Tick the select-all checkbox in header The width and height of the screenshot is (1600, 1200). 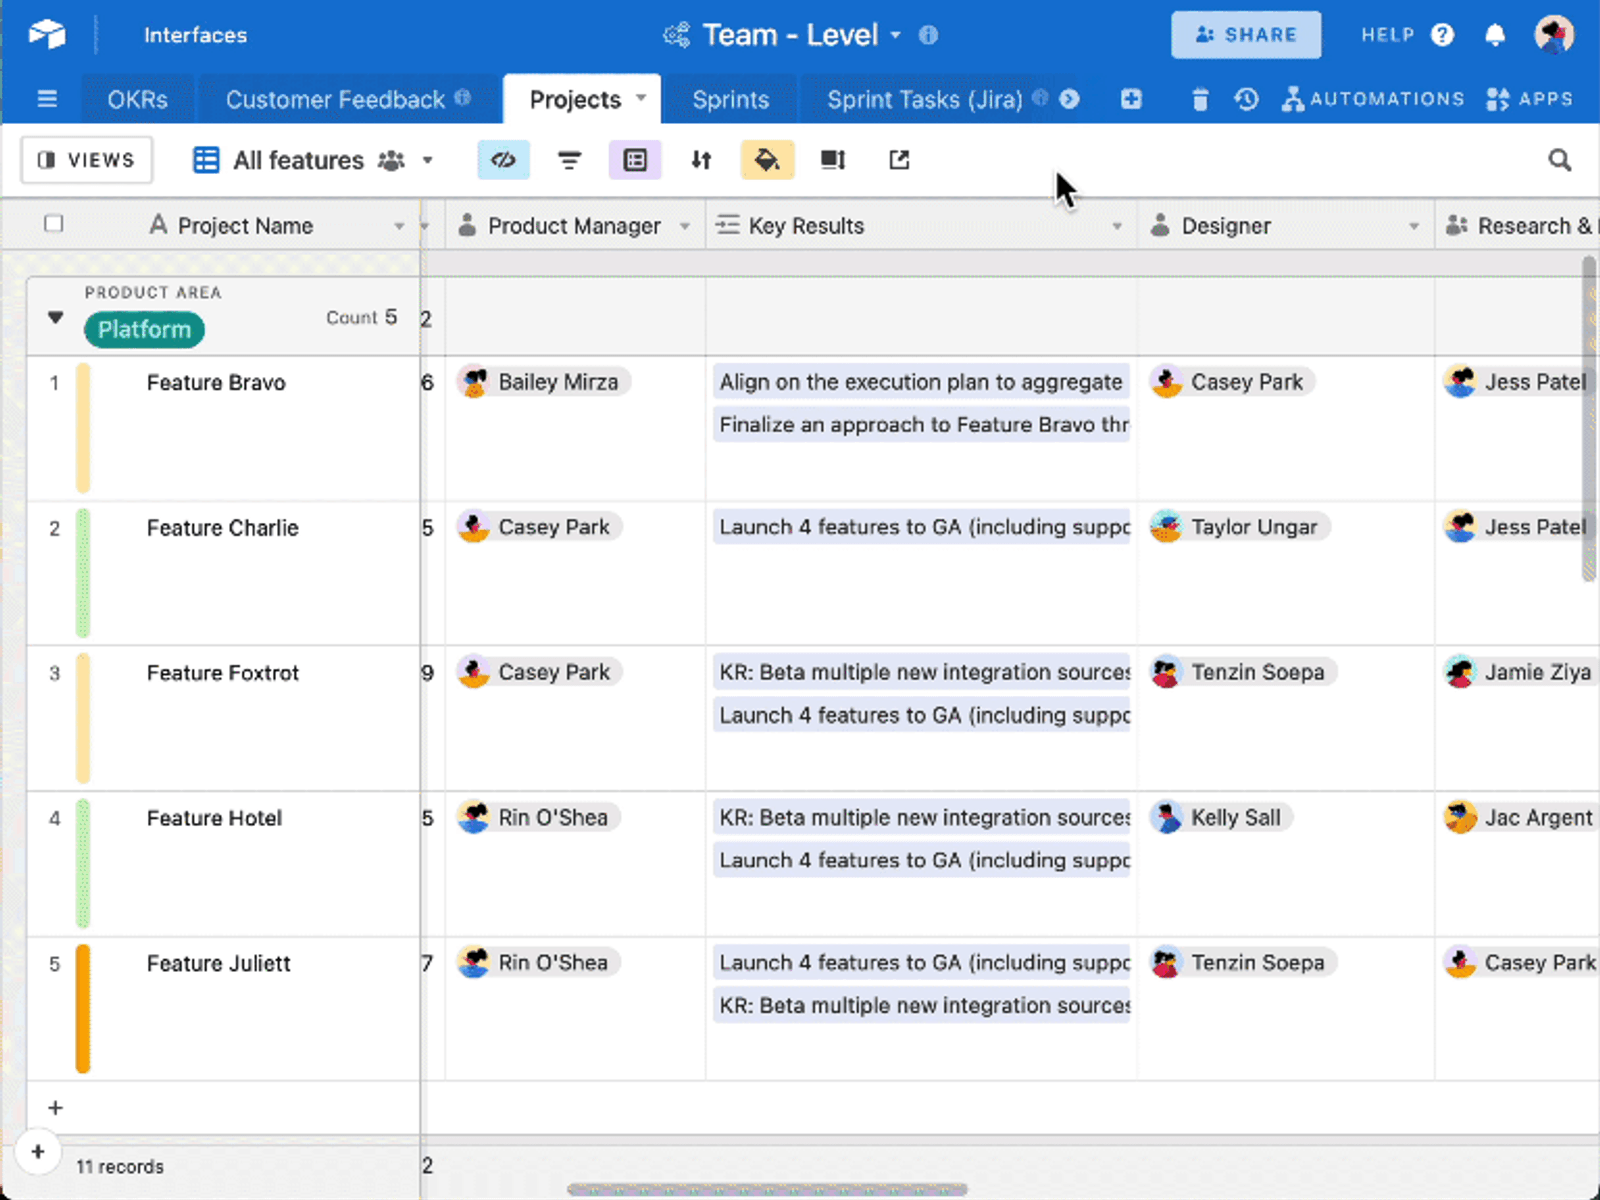(x=54, y=224)
